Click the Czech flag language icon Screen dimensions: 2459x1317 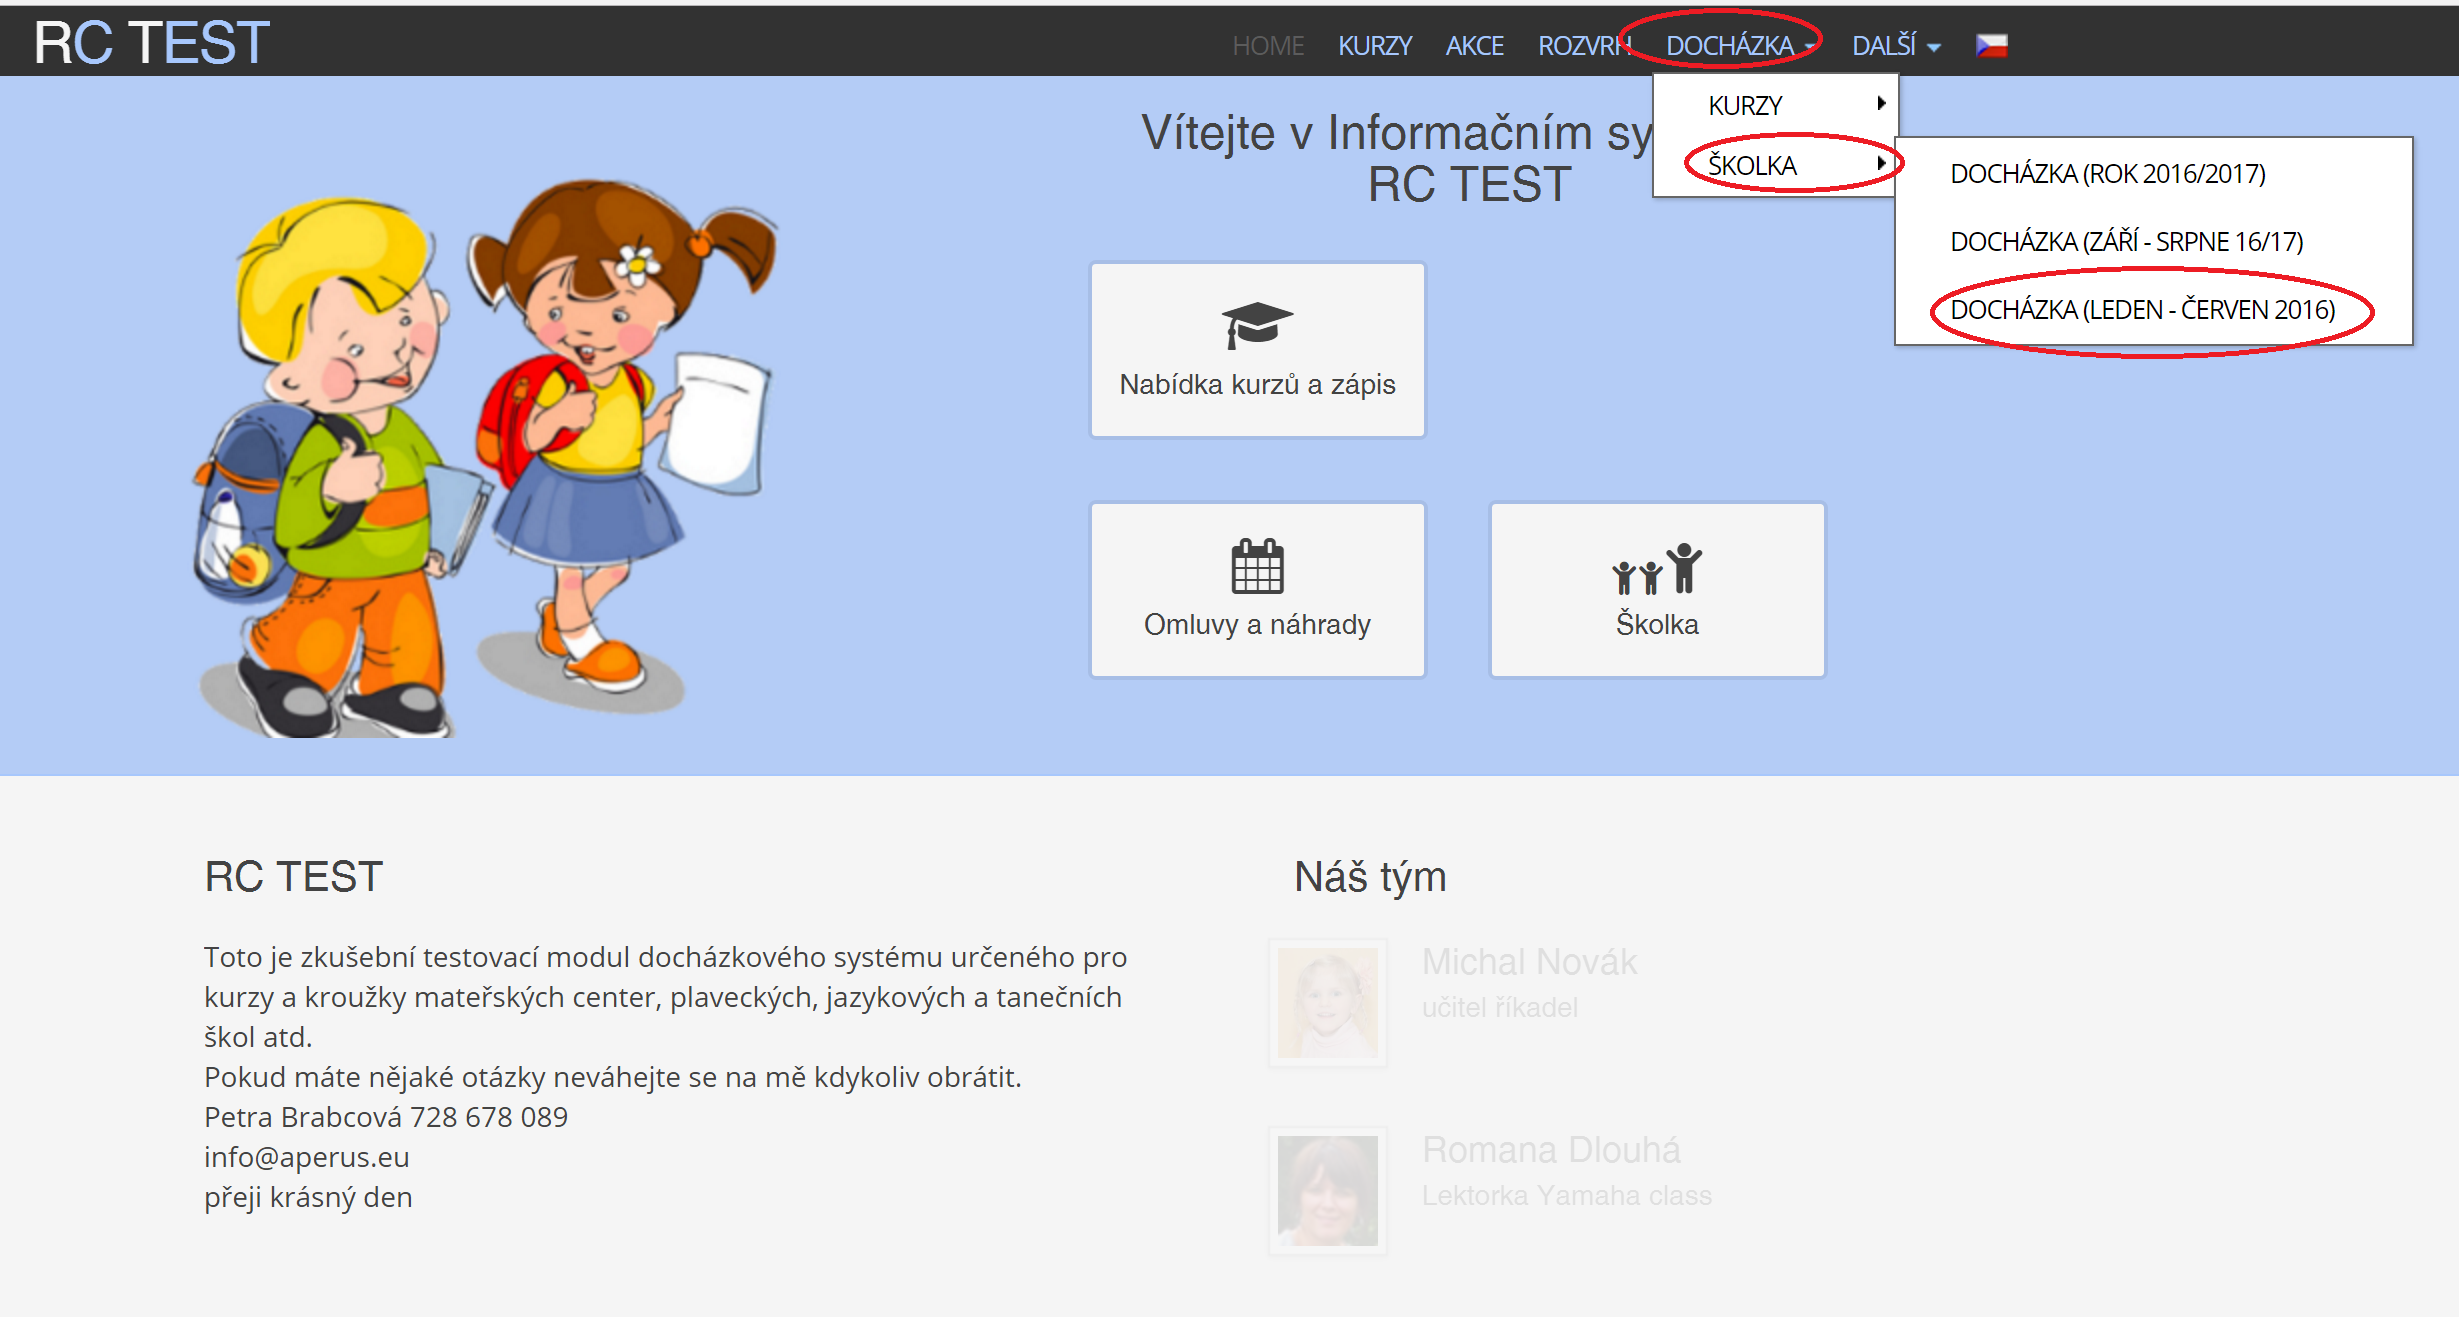tap(1991, 46)
